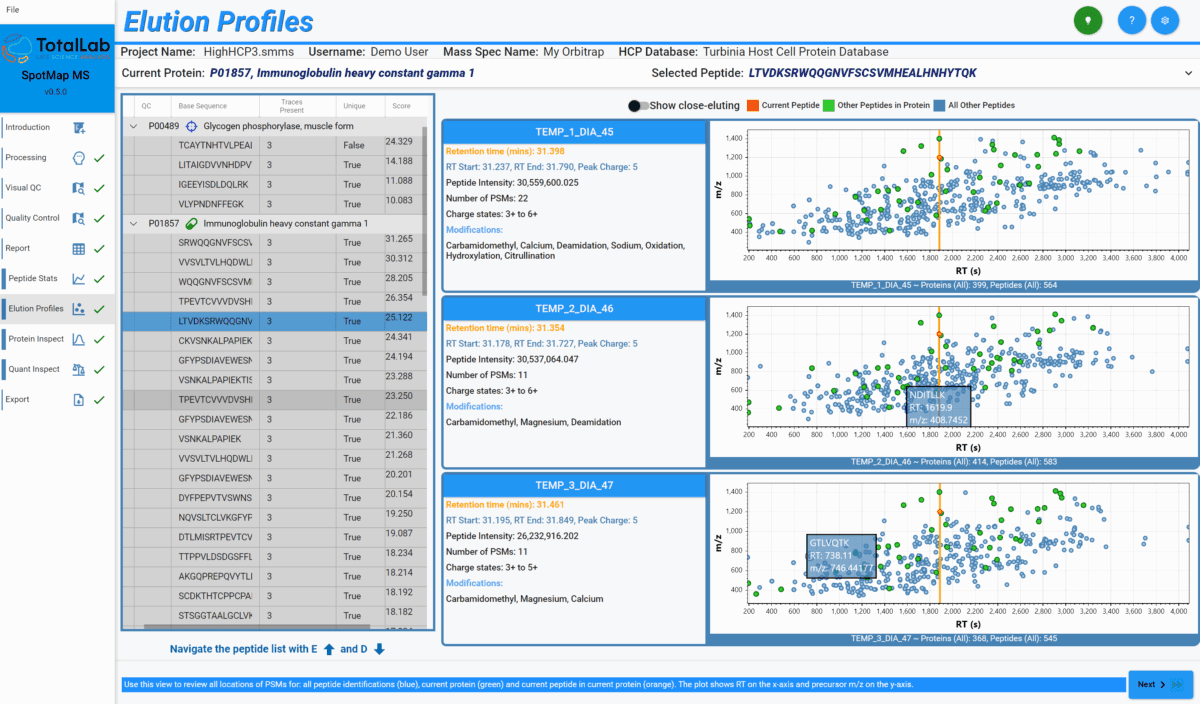Click the Visual QC sidebar icon
Viewport: 1200px width, 704px height.
78,188
